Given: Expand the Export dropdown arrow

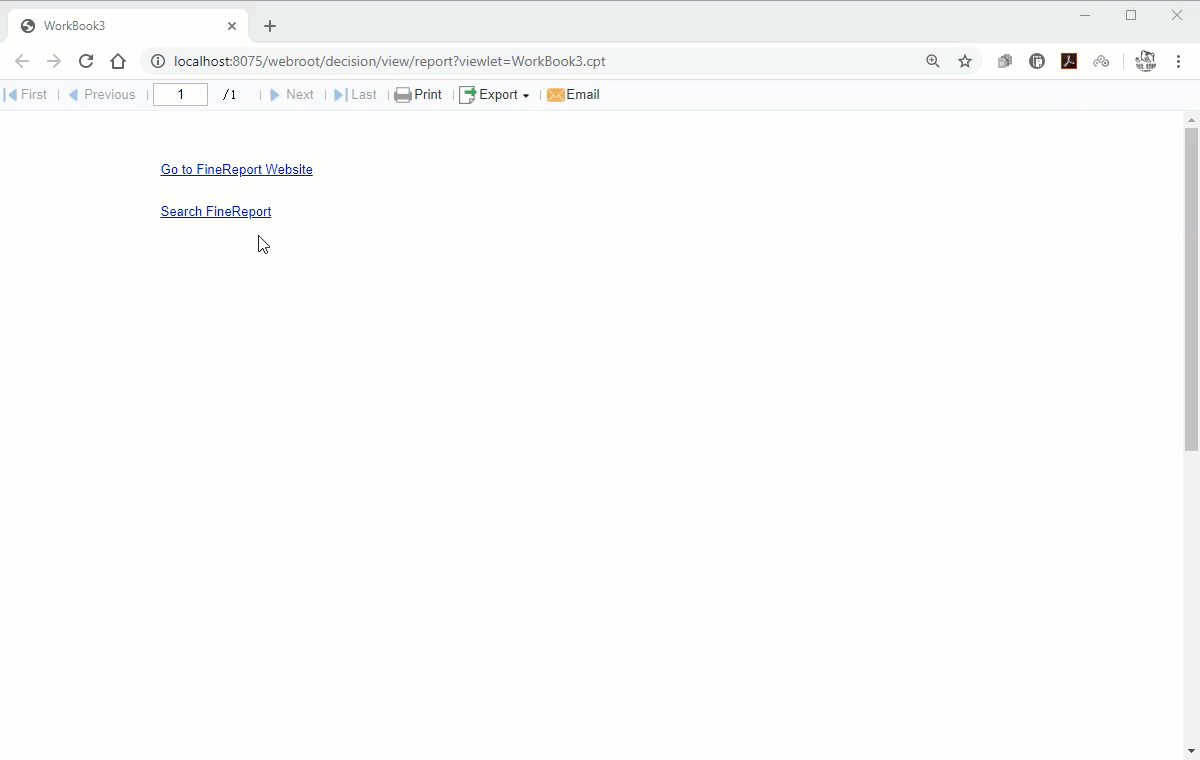Looking at the screenshot, I should click(x=526, y=95).
